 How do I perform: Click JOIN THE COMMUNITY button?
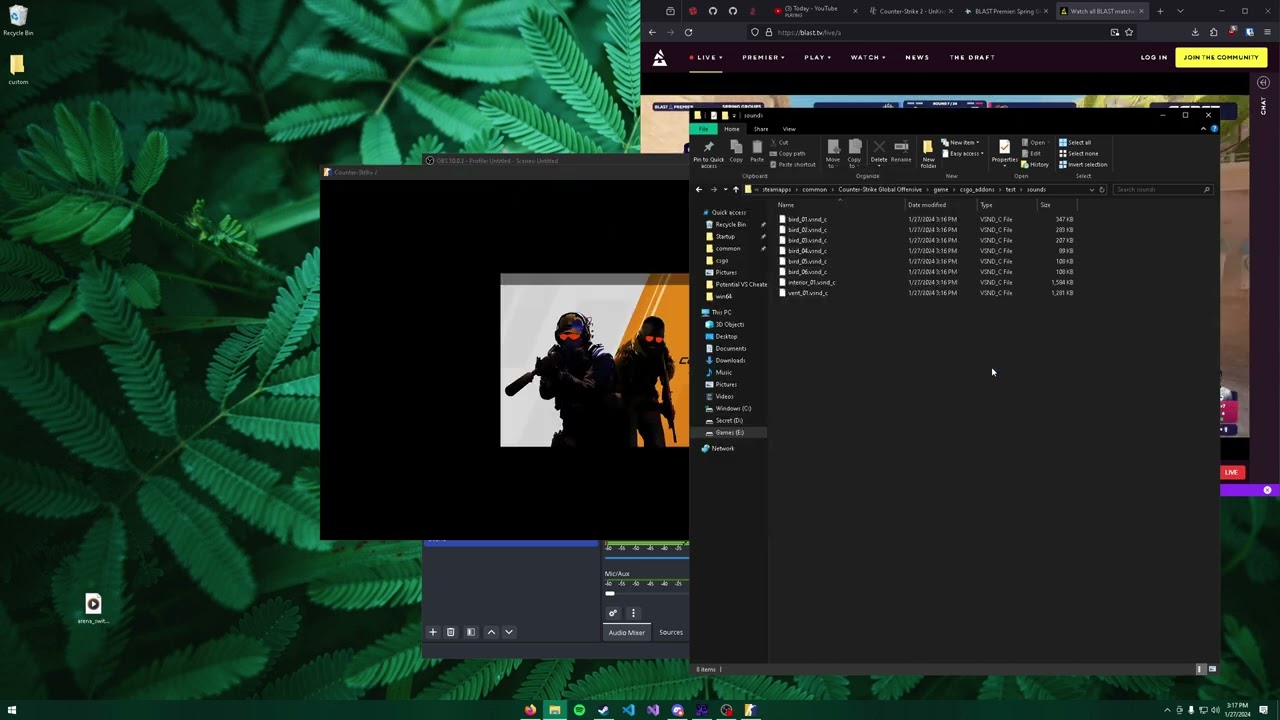click(x=1221, y=57)
